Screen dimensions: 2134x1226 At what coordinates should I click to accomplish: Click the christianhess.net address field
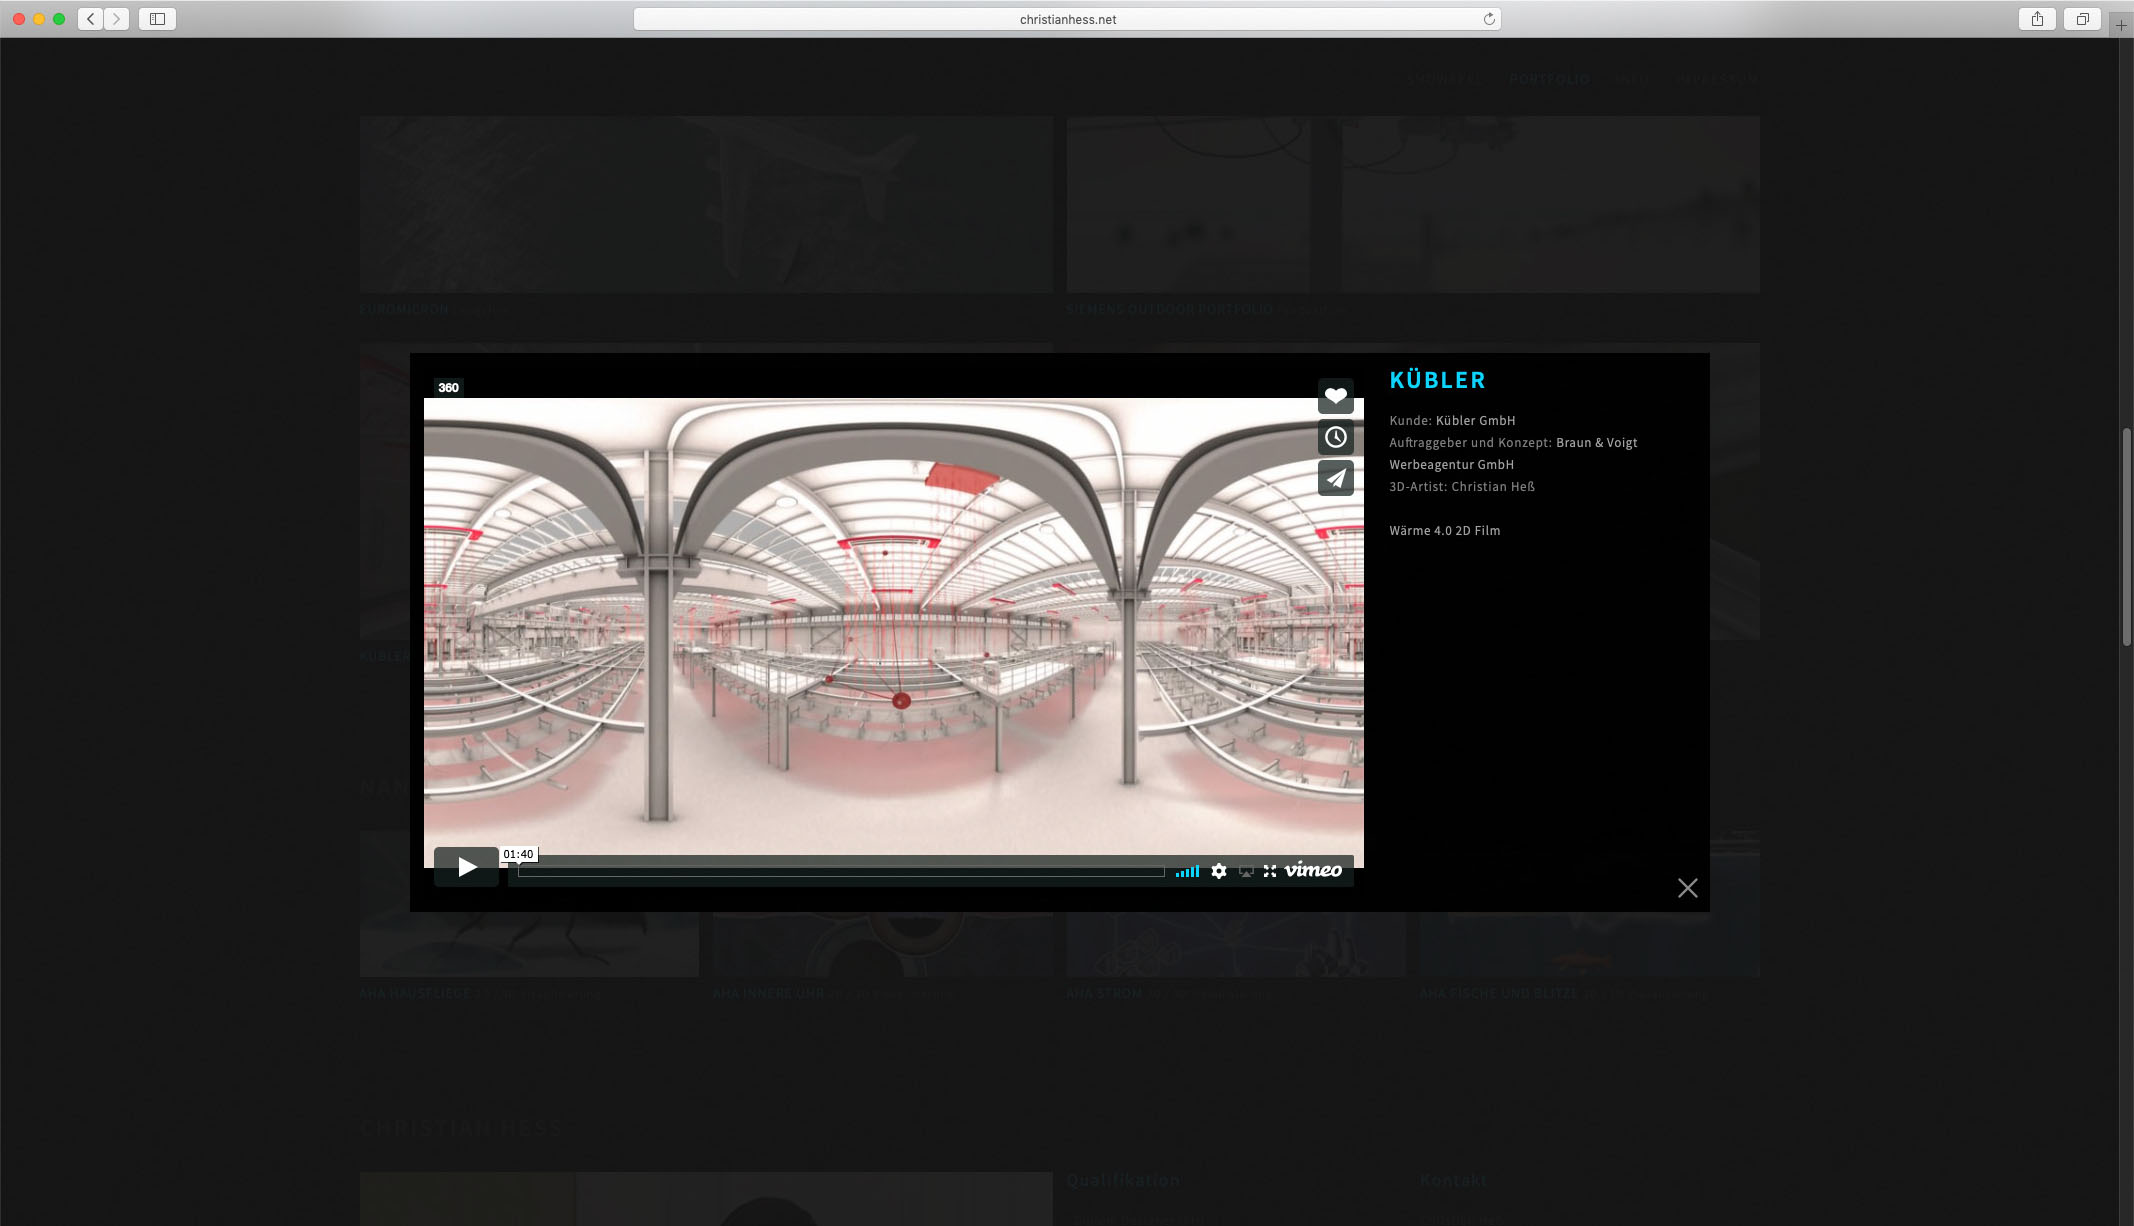point(1067,19)
